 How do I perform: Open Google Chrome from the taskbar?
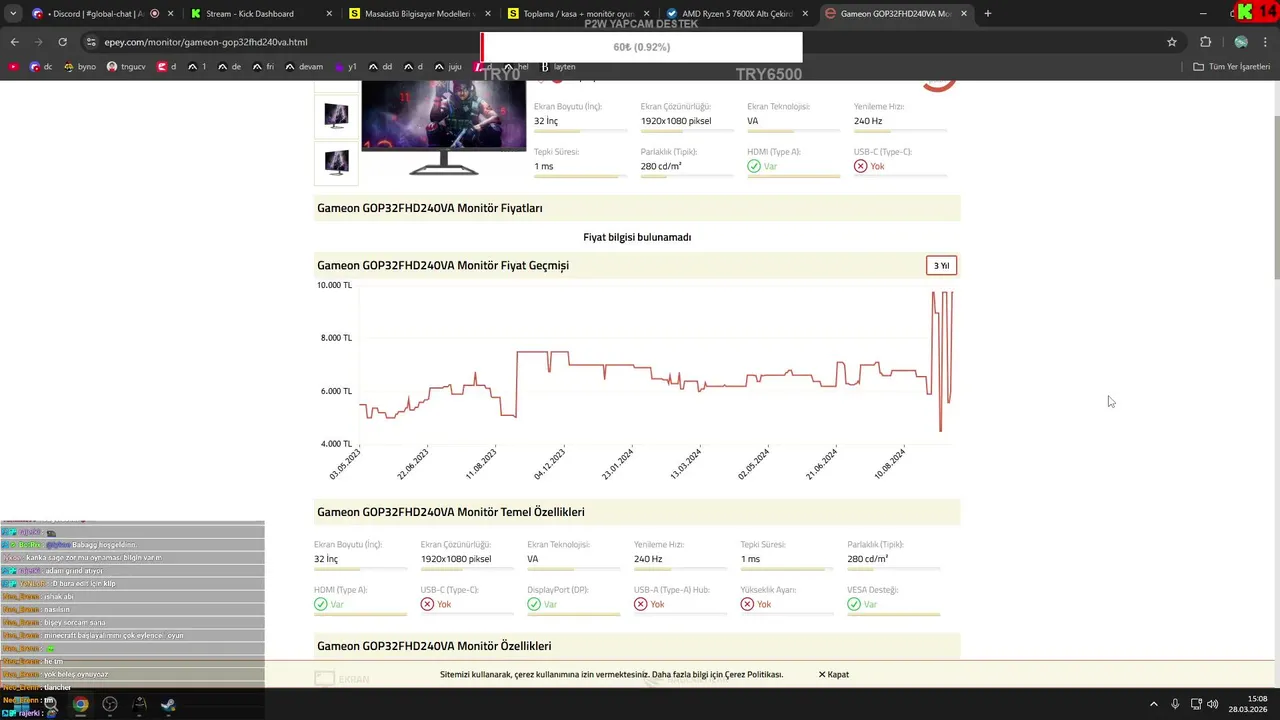[80, 704]
